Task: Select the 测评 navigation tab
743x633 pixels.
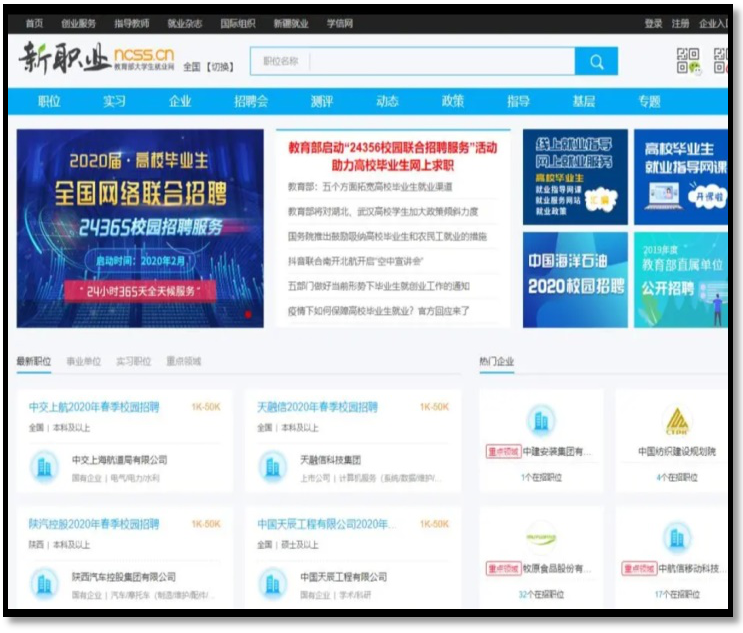Action: [x=322, y=101]
